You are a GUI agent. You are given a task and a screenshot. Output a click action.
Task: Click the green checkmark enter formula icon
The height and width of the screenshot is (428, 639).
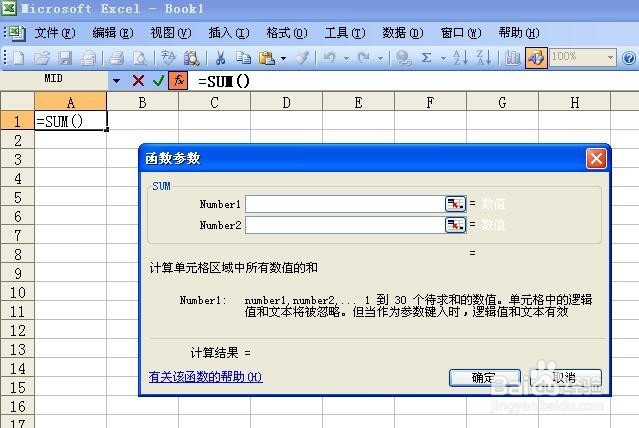158,81
